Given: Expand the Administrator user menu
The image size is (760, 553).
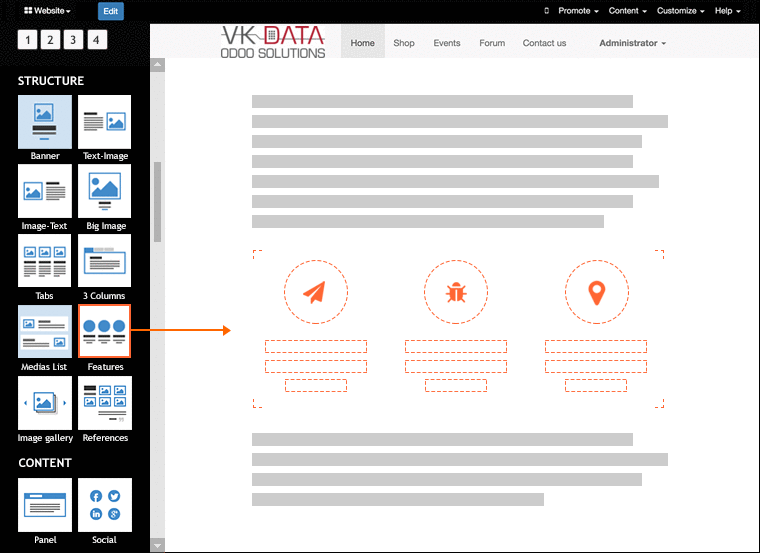Looking at the screenshot, I should (633, 43).
